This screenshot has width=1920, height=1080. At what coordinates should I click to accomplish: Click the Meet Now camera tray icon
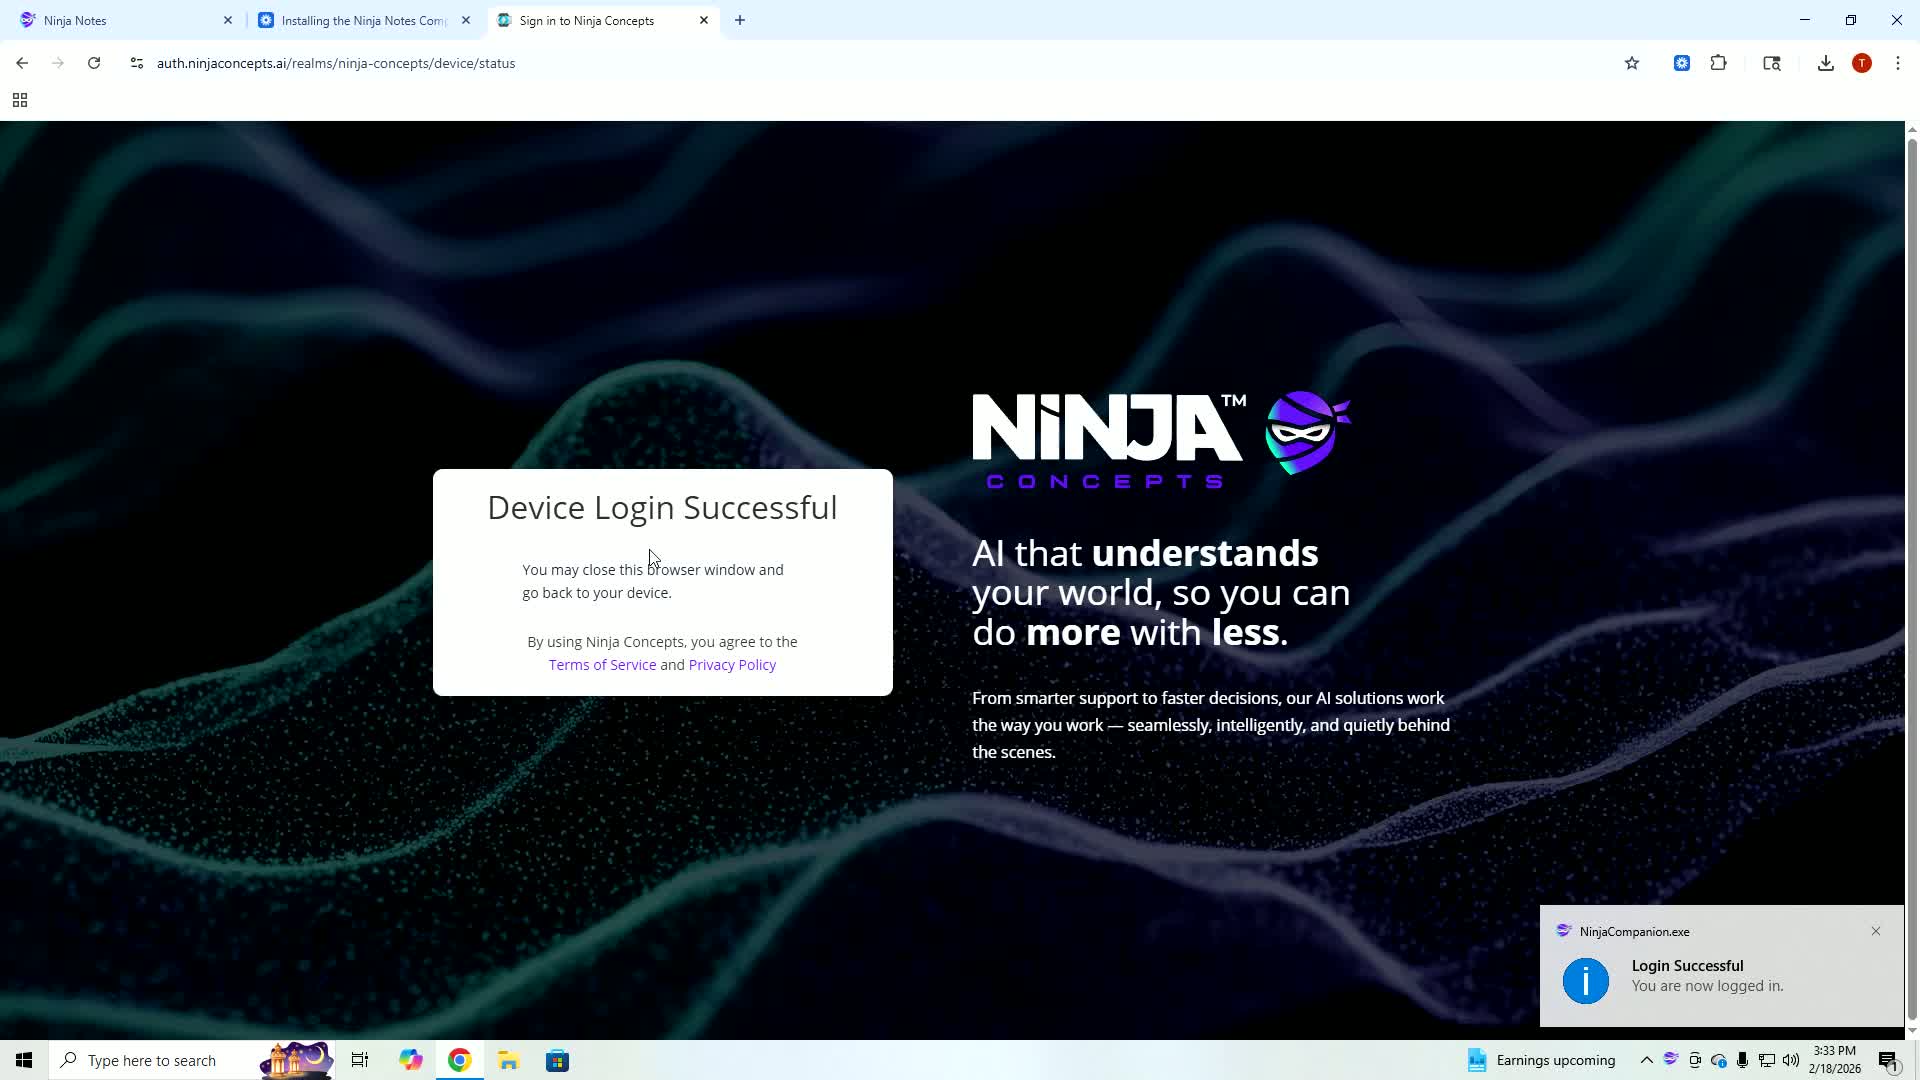click(x=1695, y=1060)
